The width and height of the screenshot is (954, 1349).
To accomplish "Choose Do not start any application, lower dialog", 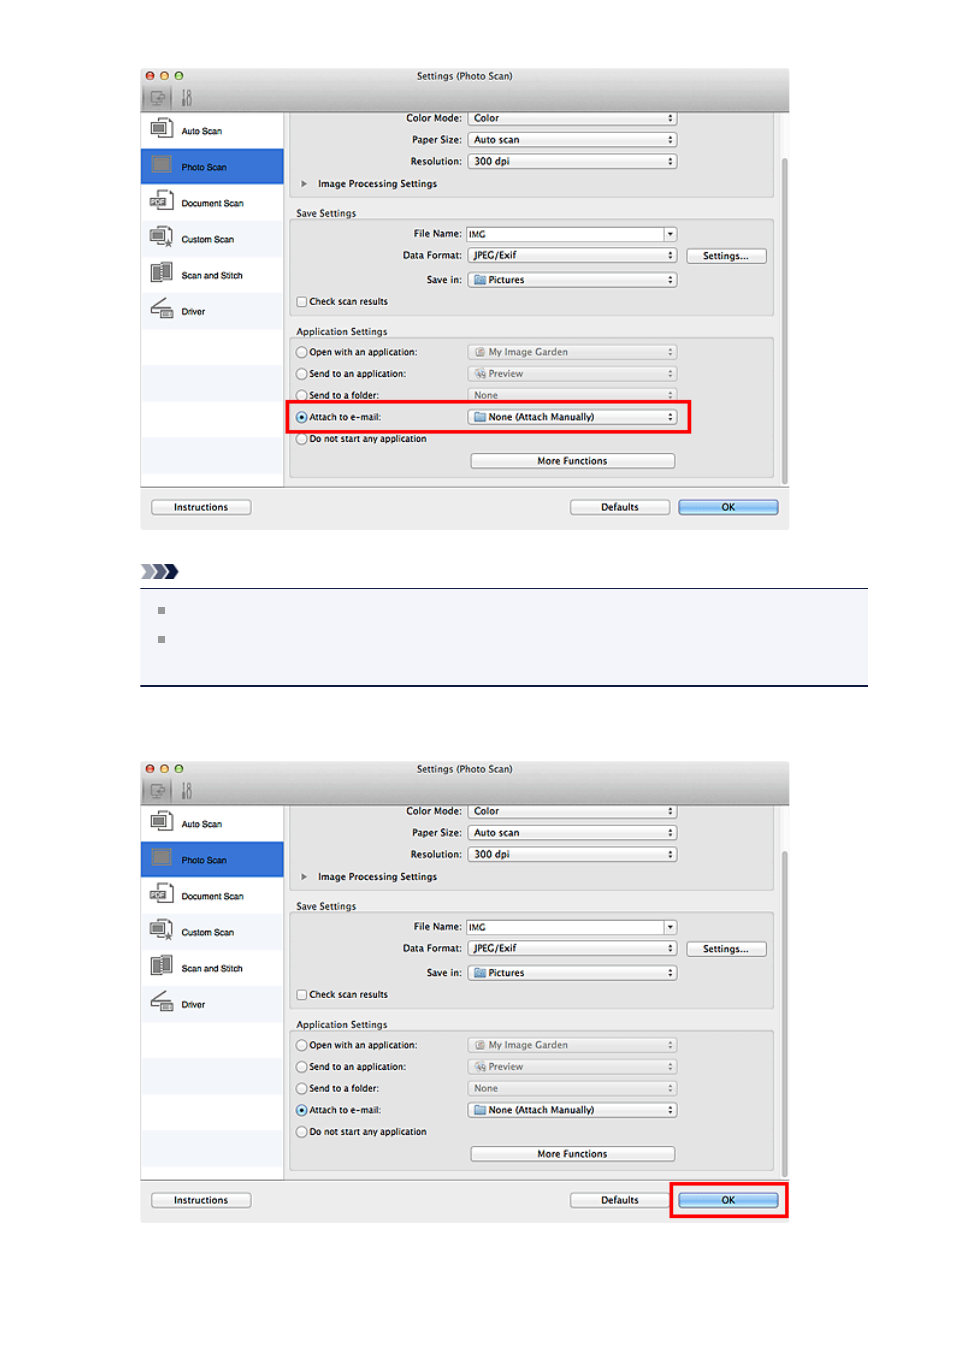I will coord(302,1132).
